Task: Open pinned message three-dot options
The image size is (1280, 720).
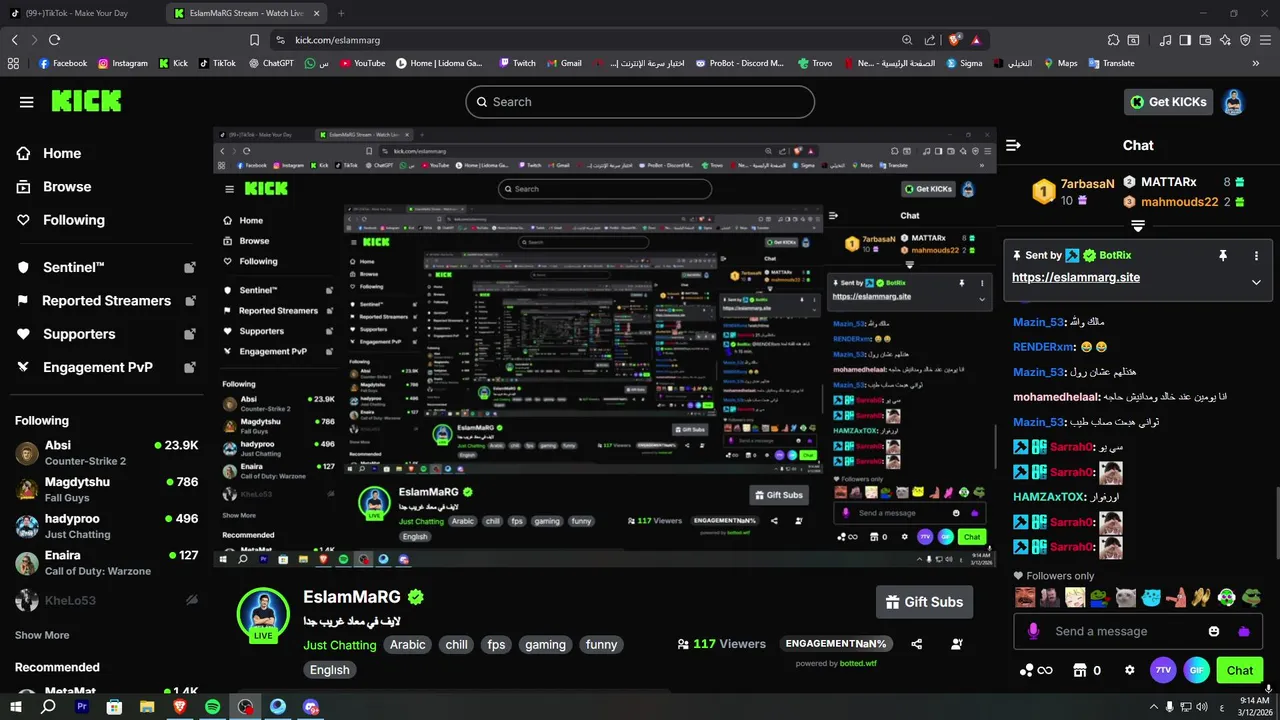Action: coord(1256,256)
